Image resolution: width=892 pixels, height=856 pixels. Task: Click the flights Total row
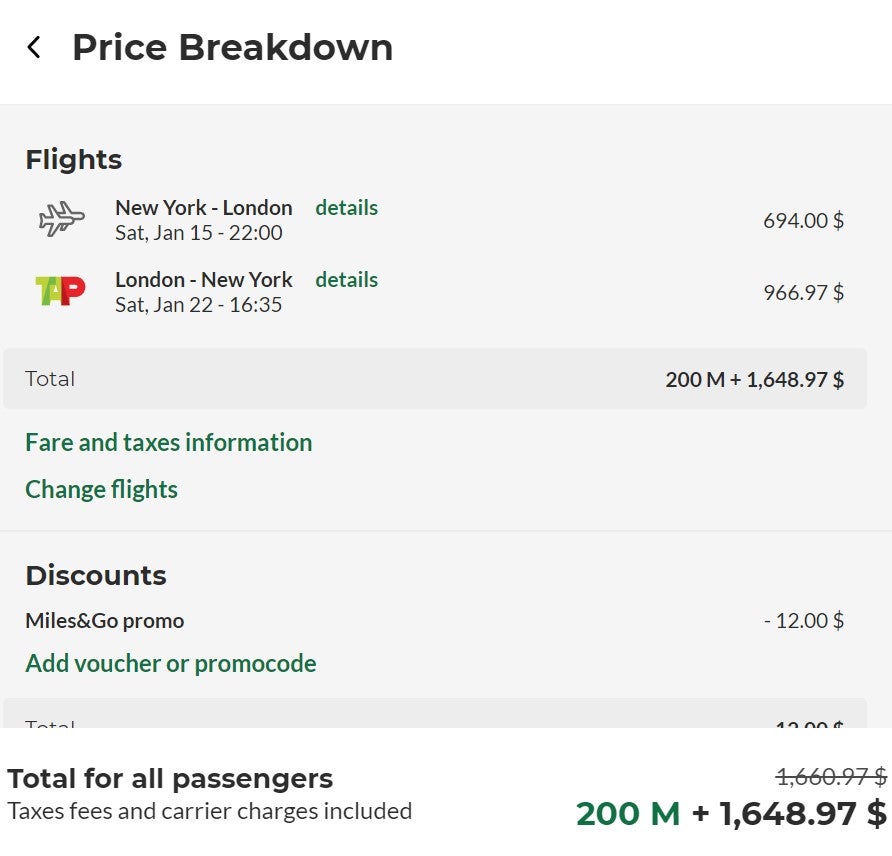click(x=435, y=379)
